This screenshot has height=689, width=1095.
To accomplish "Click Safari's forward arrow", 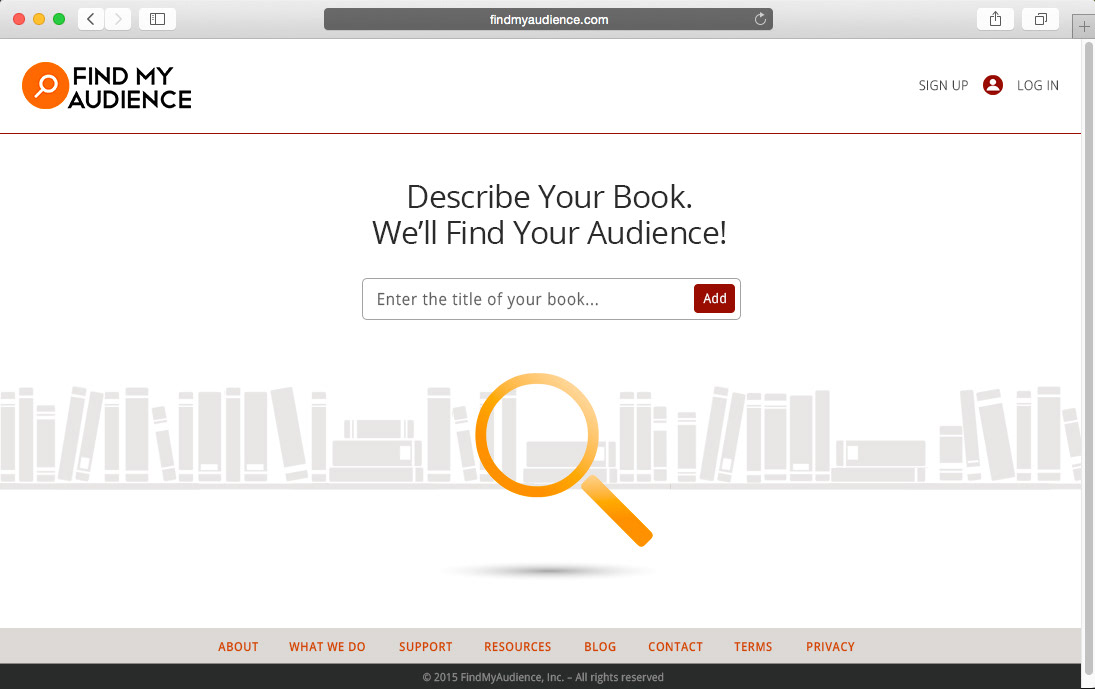I will [x=118, y=19].
